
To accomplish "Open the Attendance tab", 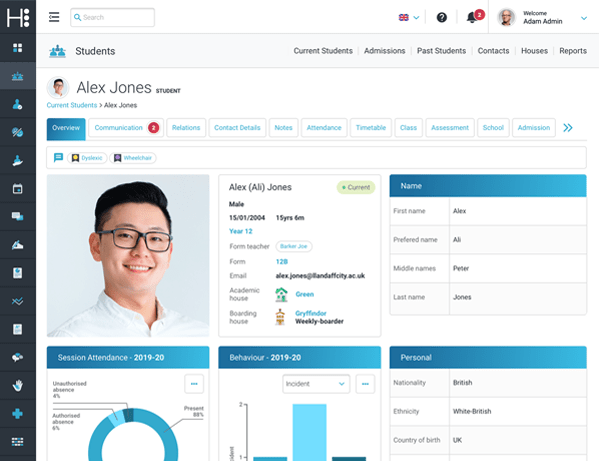I will [324, 128].
